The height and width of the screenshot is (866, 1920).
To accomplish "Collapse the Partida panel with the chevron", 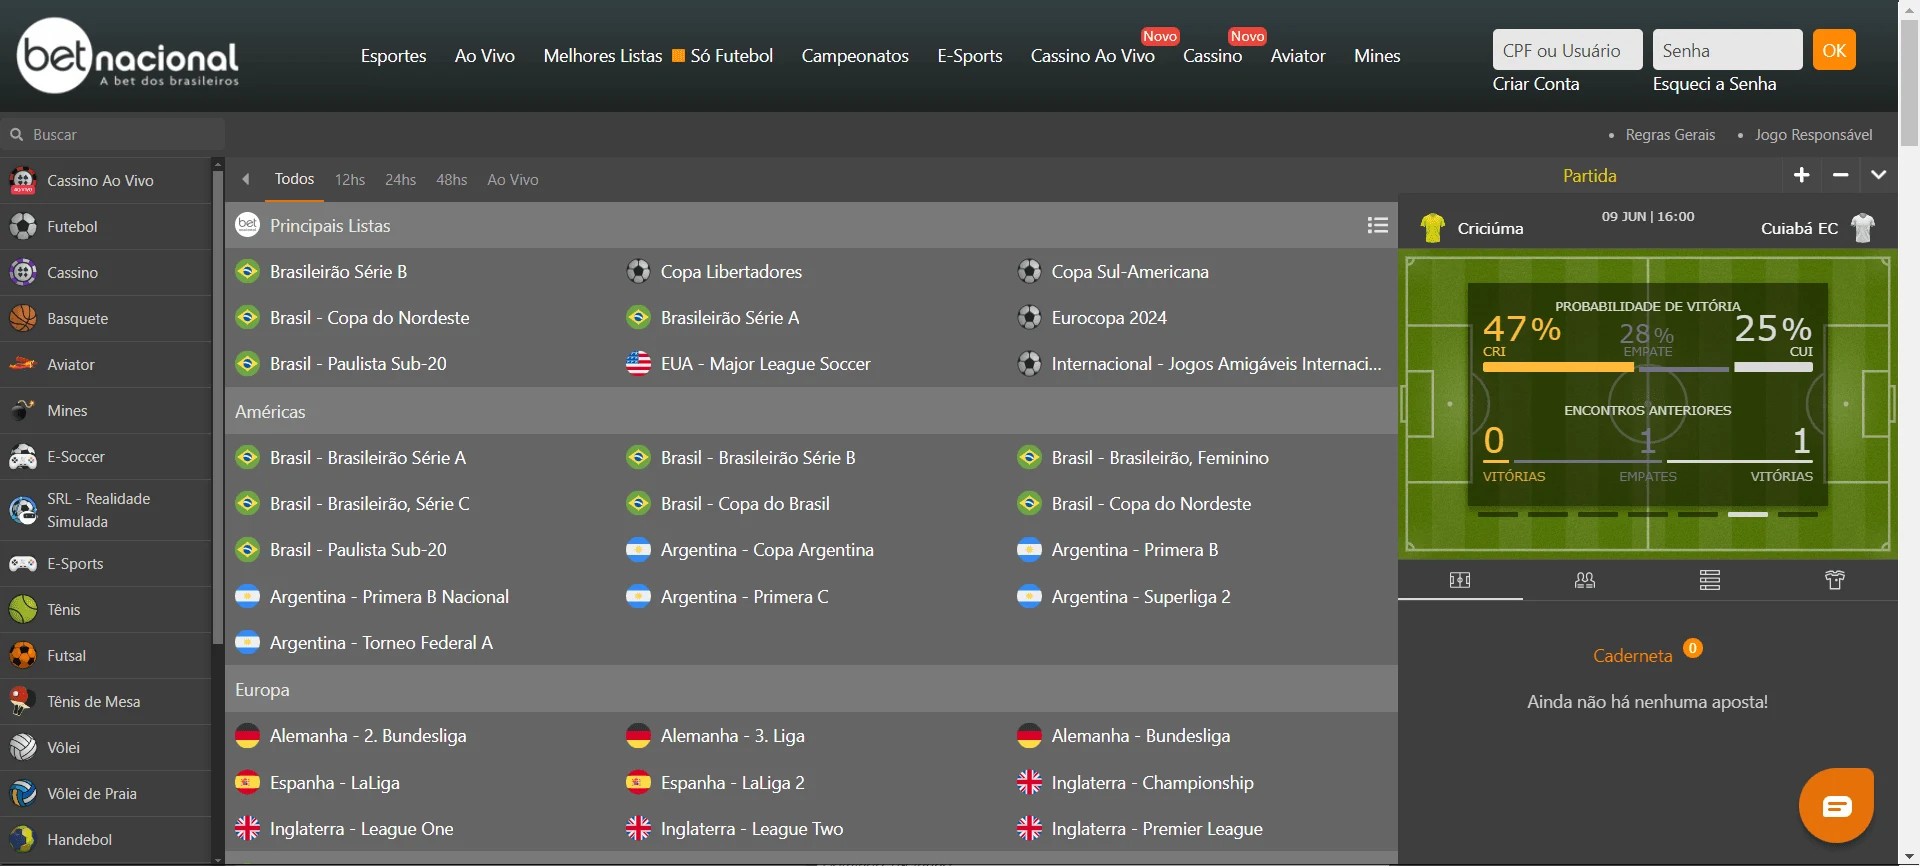I will pos(1879,175).
